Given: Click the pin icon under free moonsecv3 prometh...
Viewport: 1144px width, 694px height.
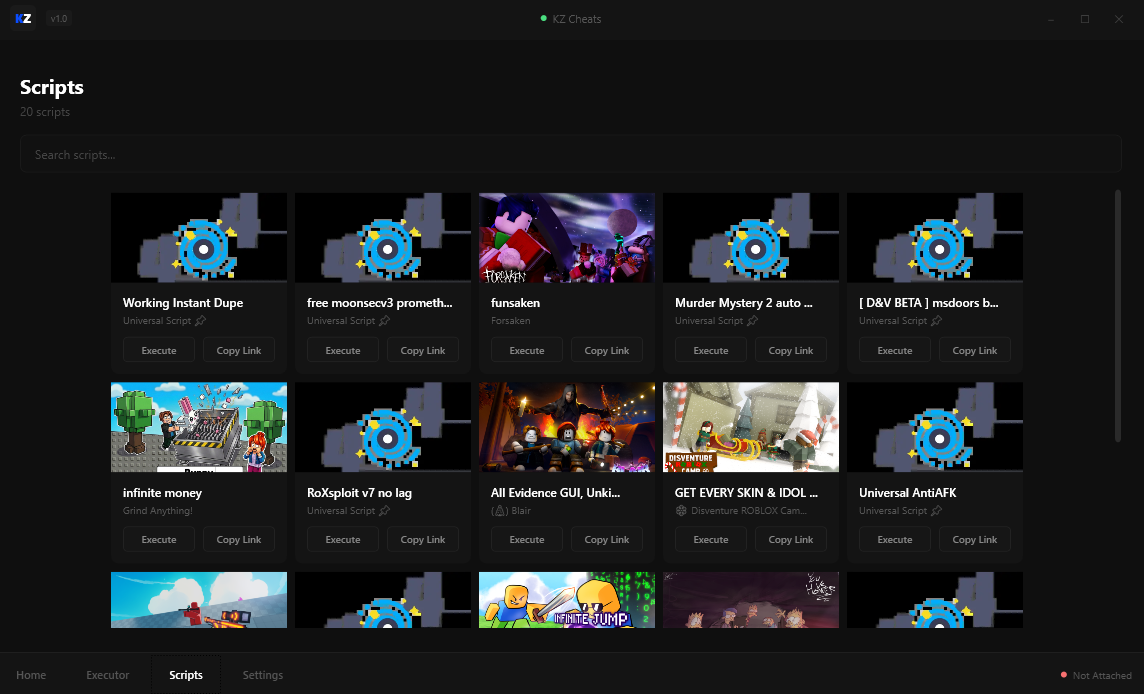Looking at the screenshot, I should (x=384, y=320).
